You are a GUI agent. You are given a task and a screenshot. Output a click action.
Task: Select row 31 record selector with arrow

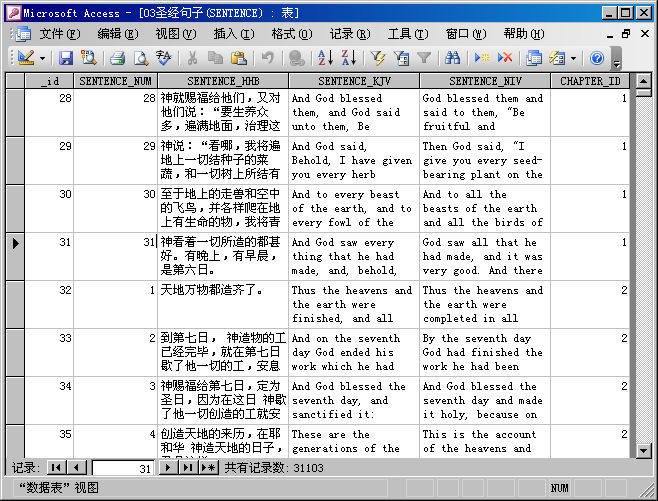point(15,256)
